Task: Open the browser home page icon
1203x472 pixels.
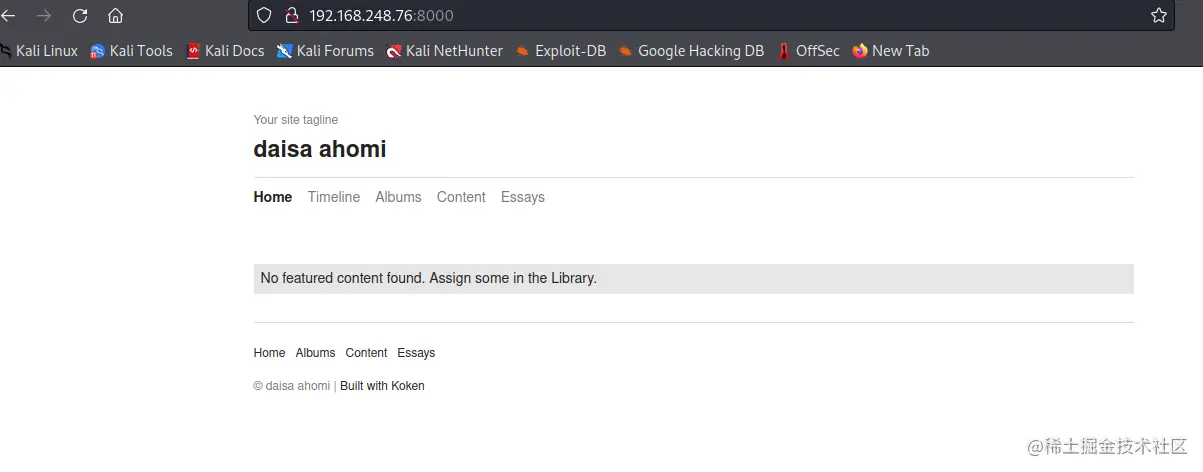Action: click(116, 15)
